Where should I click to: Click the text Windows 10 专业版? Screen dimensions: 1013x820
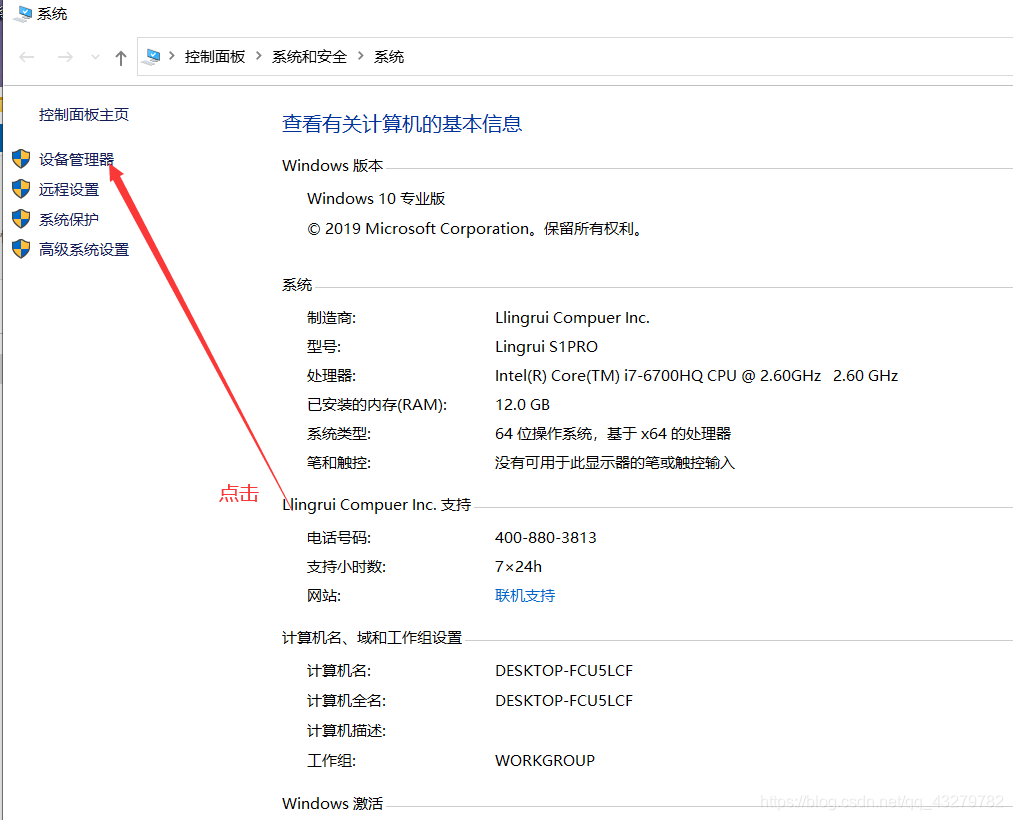pyautogui.click(x=376, y=198)
